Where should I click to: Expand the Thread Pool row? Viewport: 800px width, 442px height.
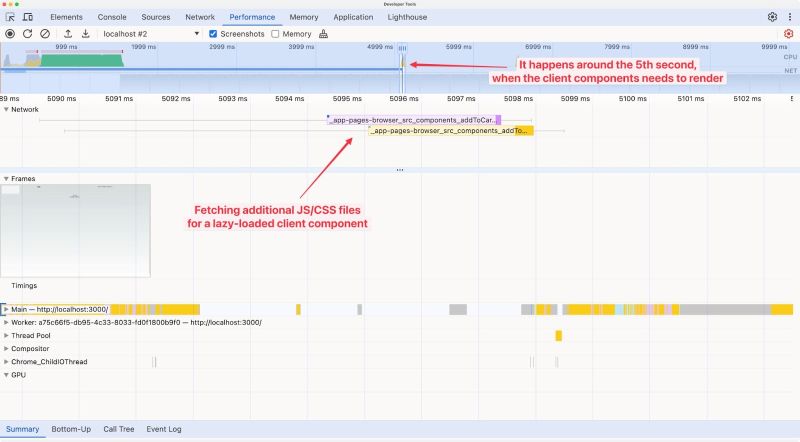click(6, 335)
